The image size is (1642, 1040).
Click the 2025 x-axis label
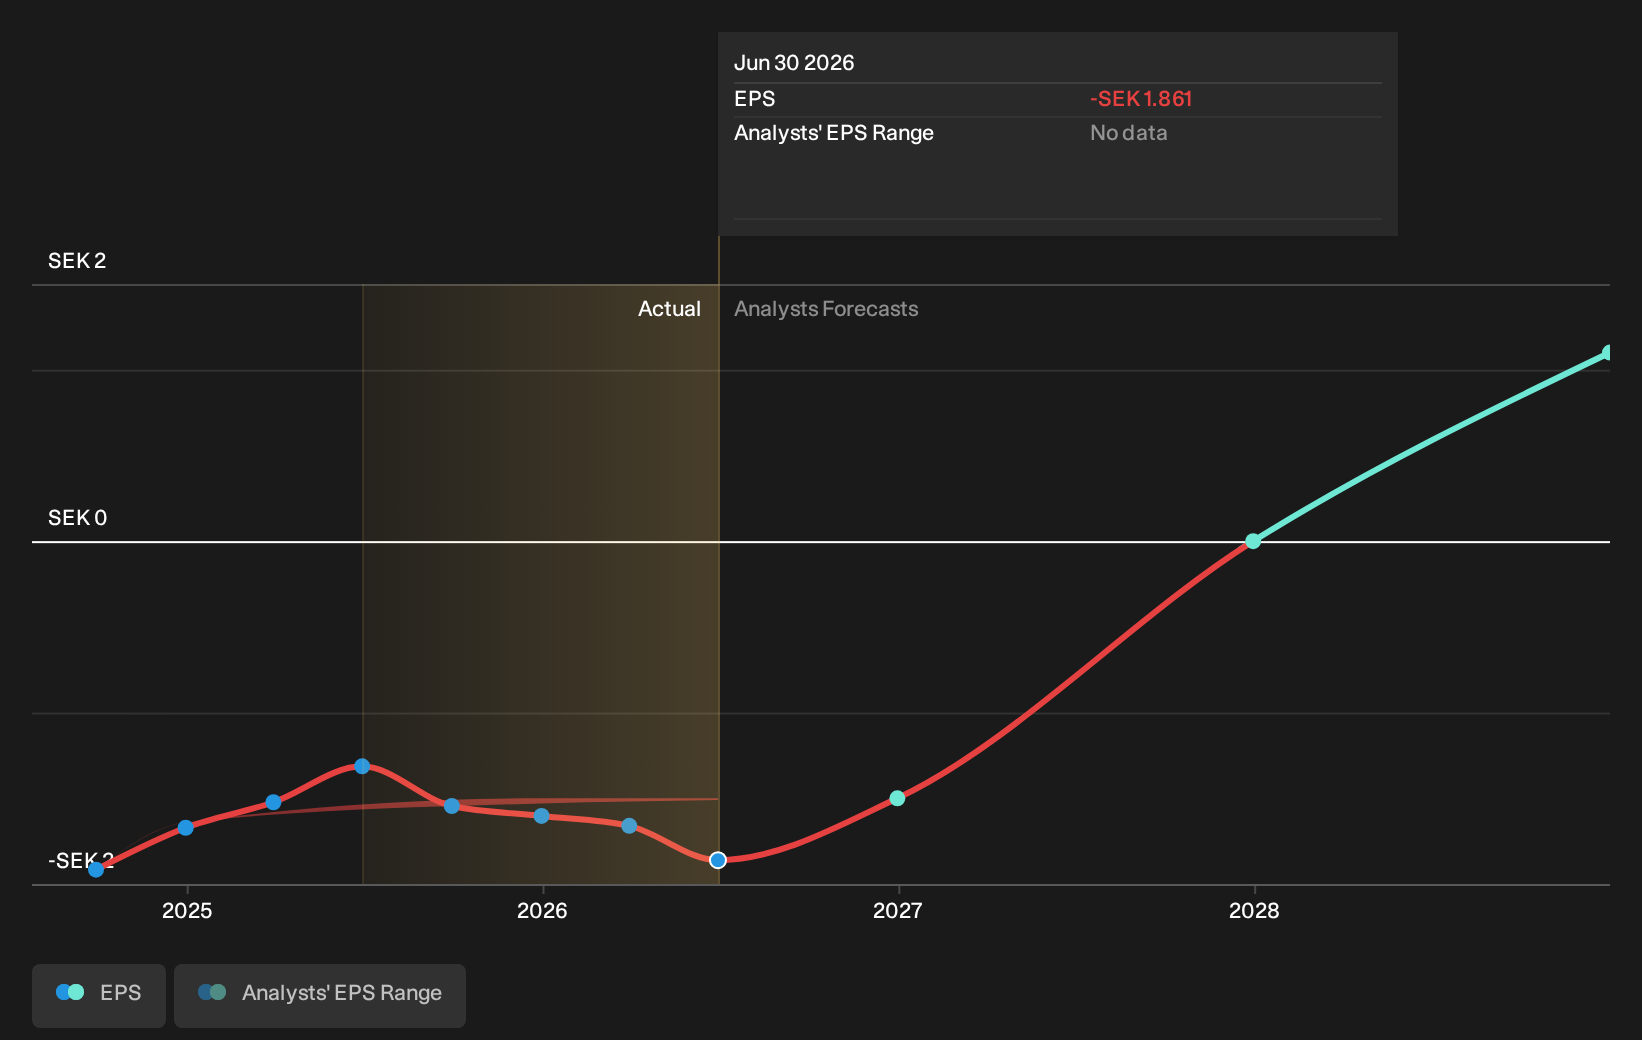pos(187,911)
